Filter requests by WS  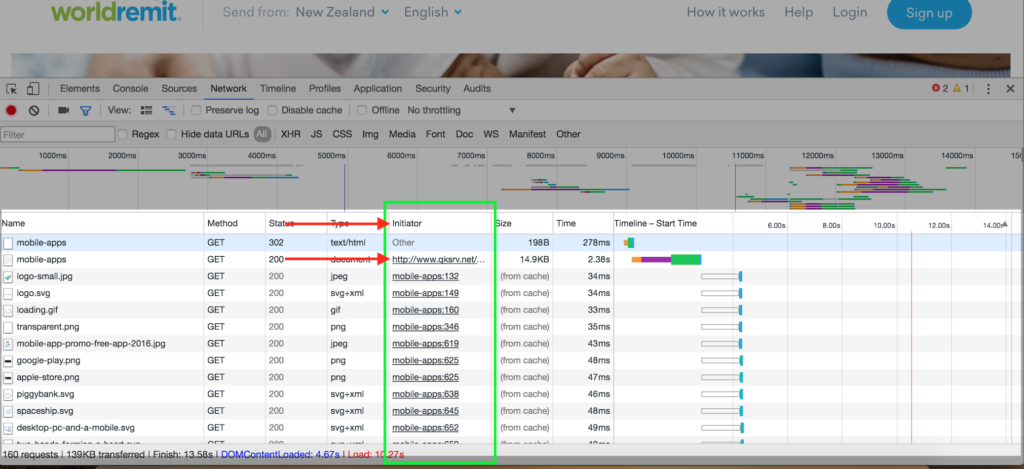click(491, 134)
